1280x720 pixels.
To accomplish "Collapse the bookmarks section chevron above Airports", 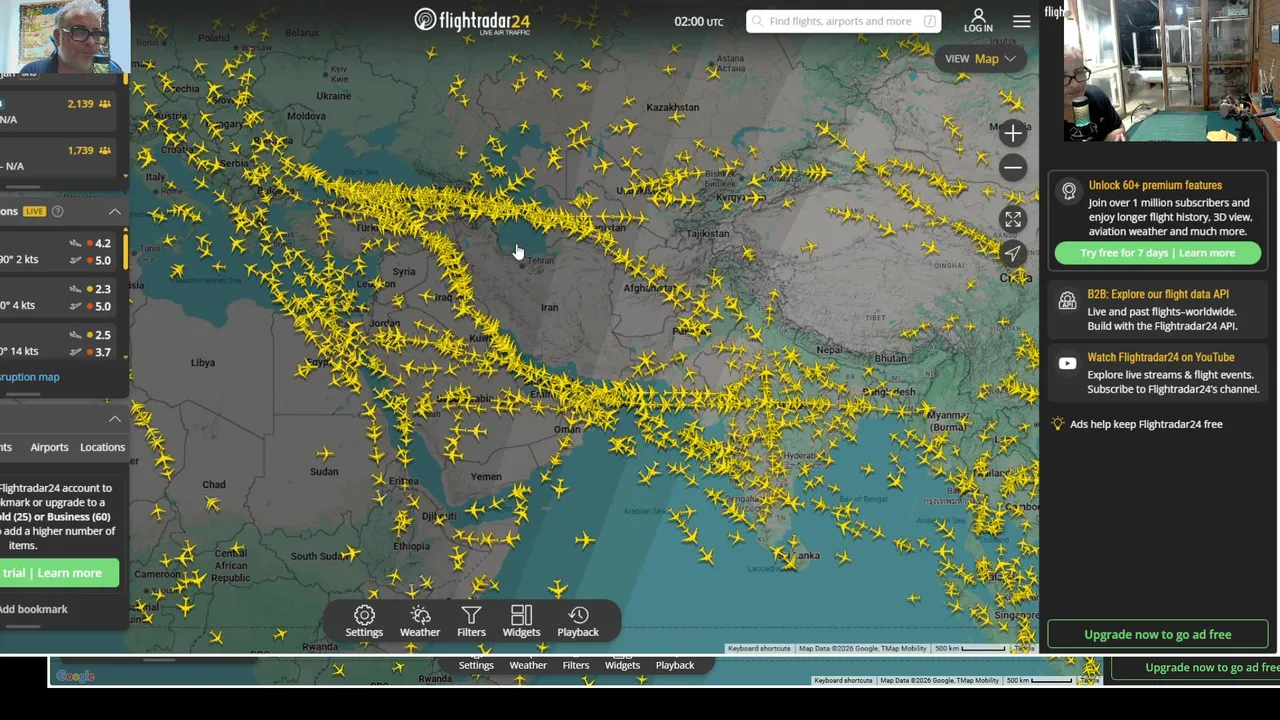I will tap(115, 418).
